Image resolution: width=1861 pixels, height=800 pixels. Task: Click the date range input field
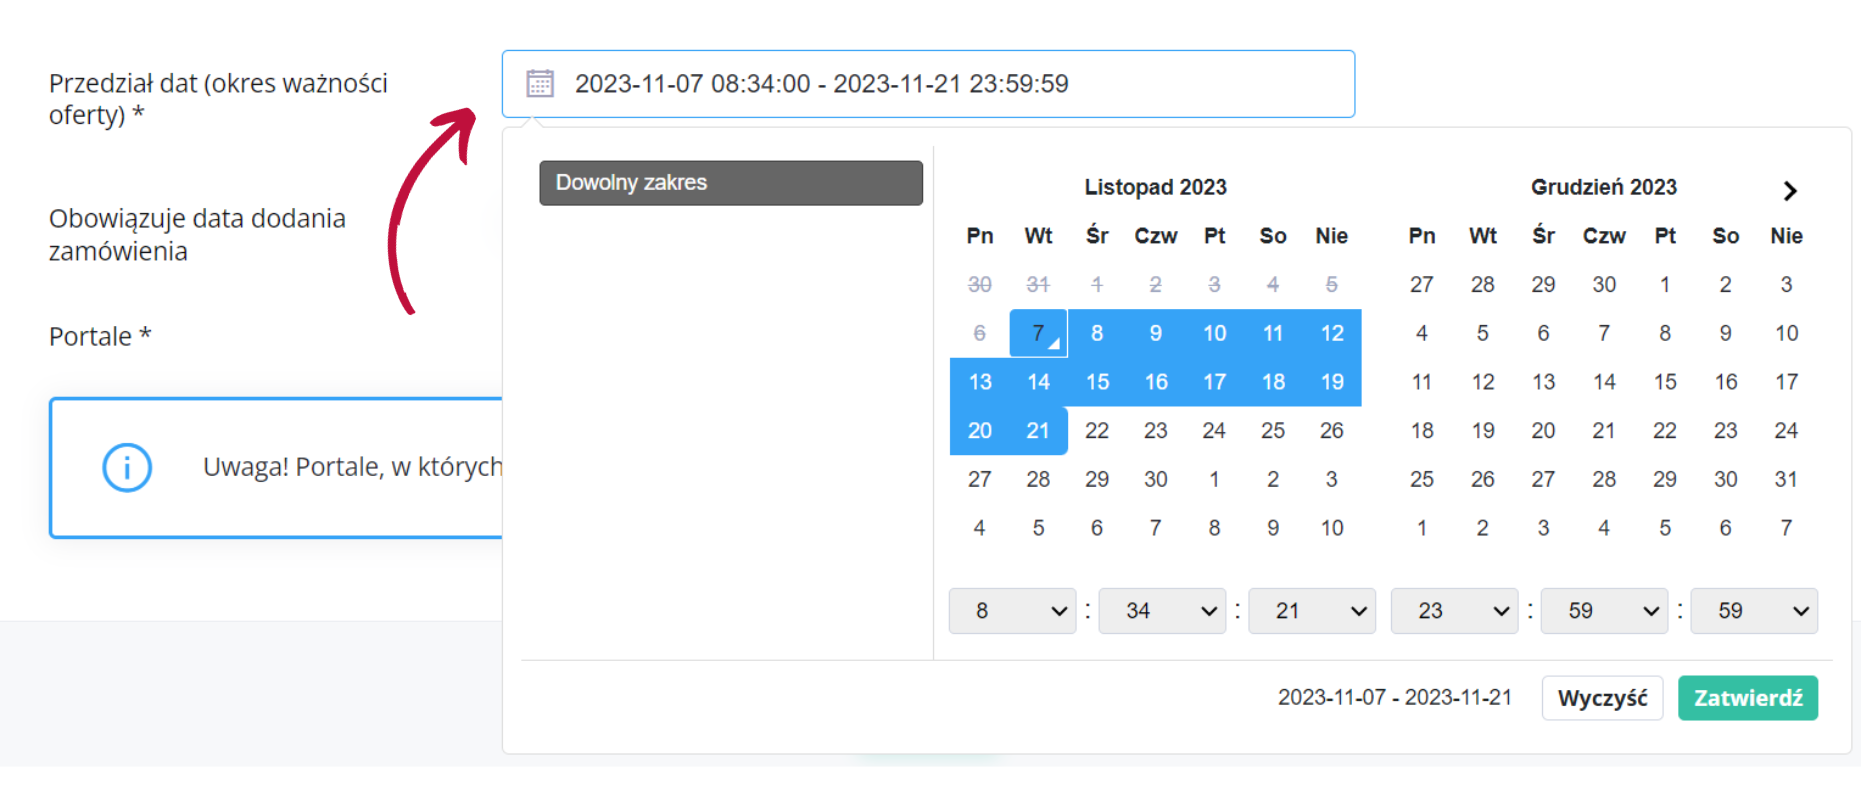pyautogui.click(x=928, y=84)
